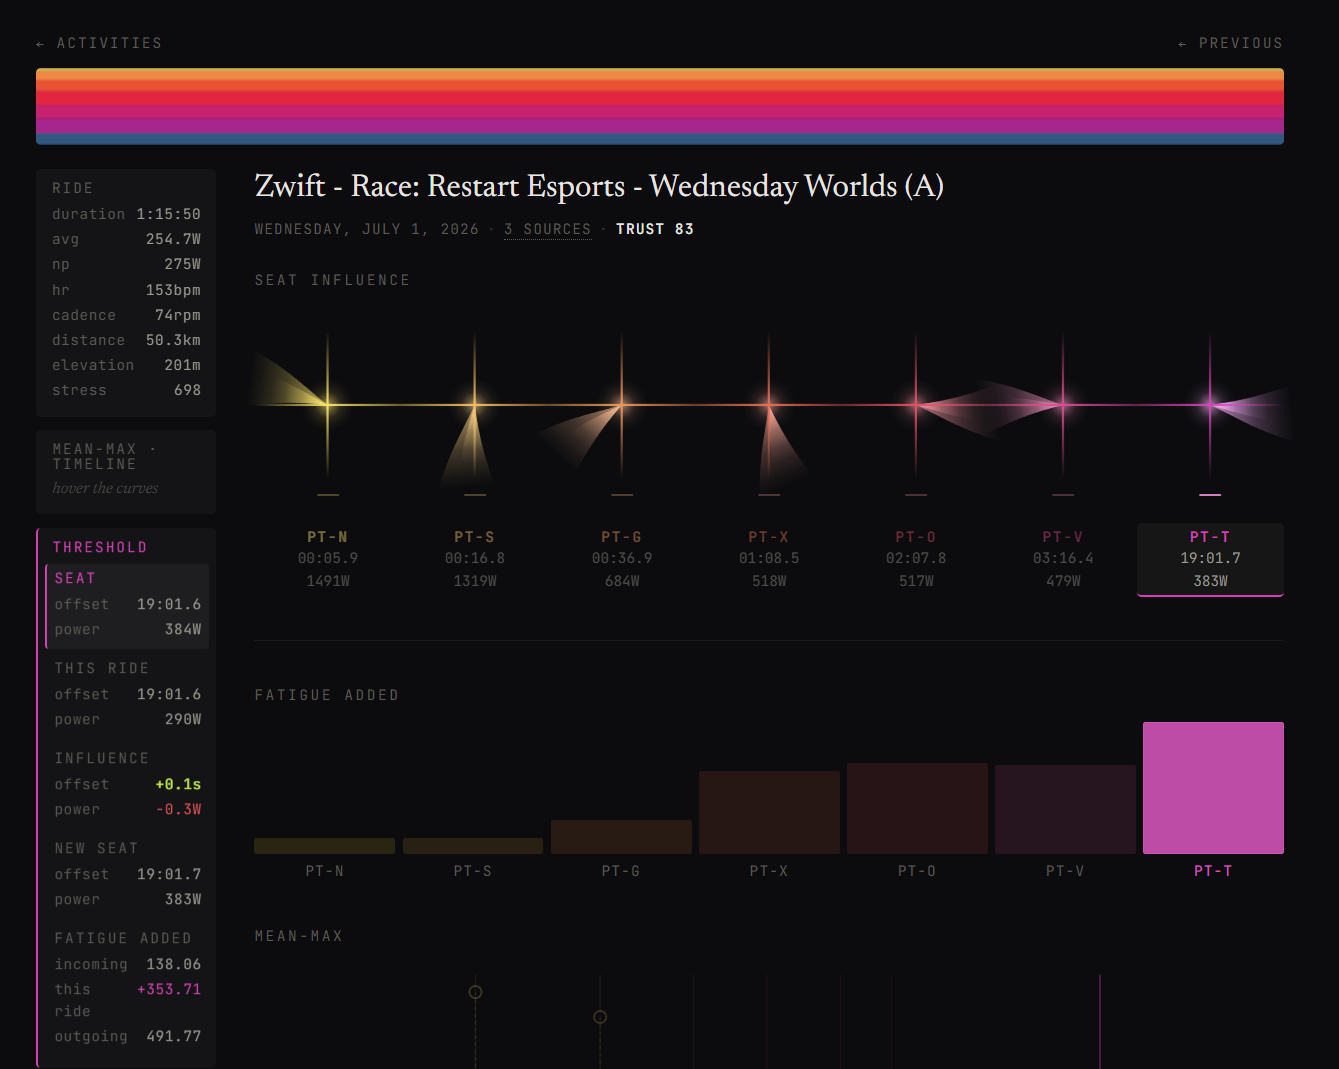
Task: Click the second mean-max circle marker
Action: tap(600, 1017)
